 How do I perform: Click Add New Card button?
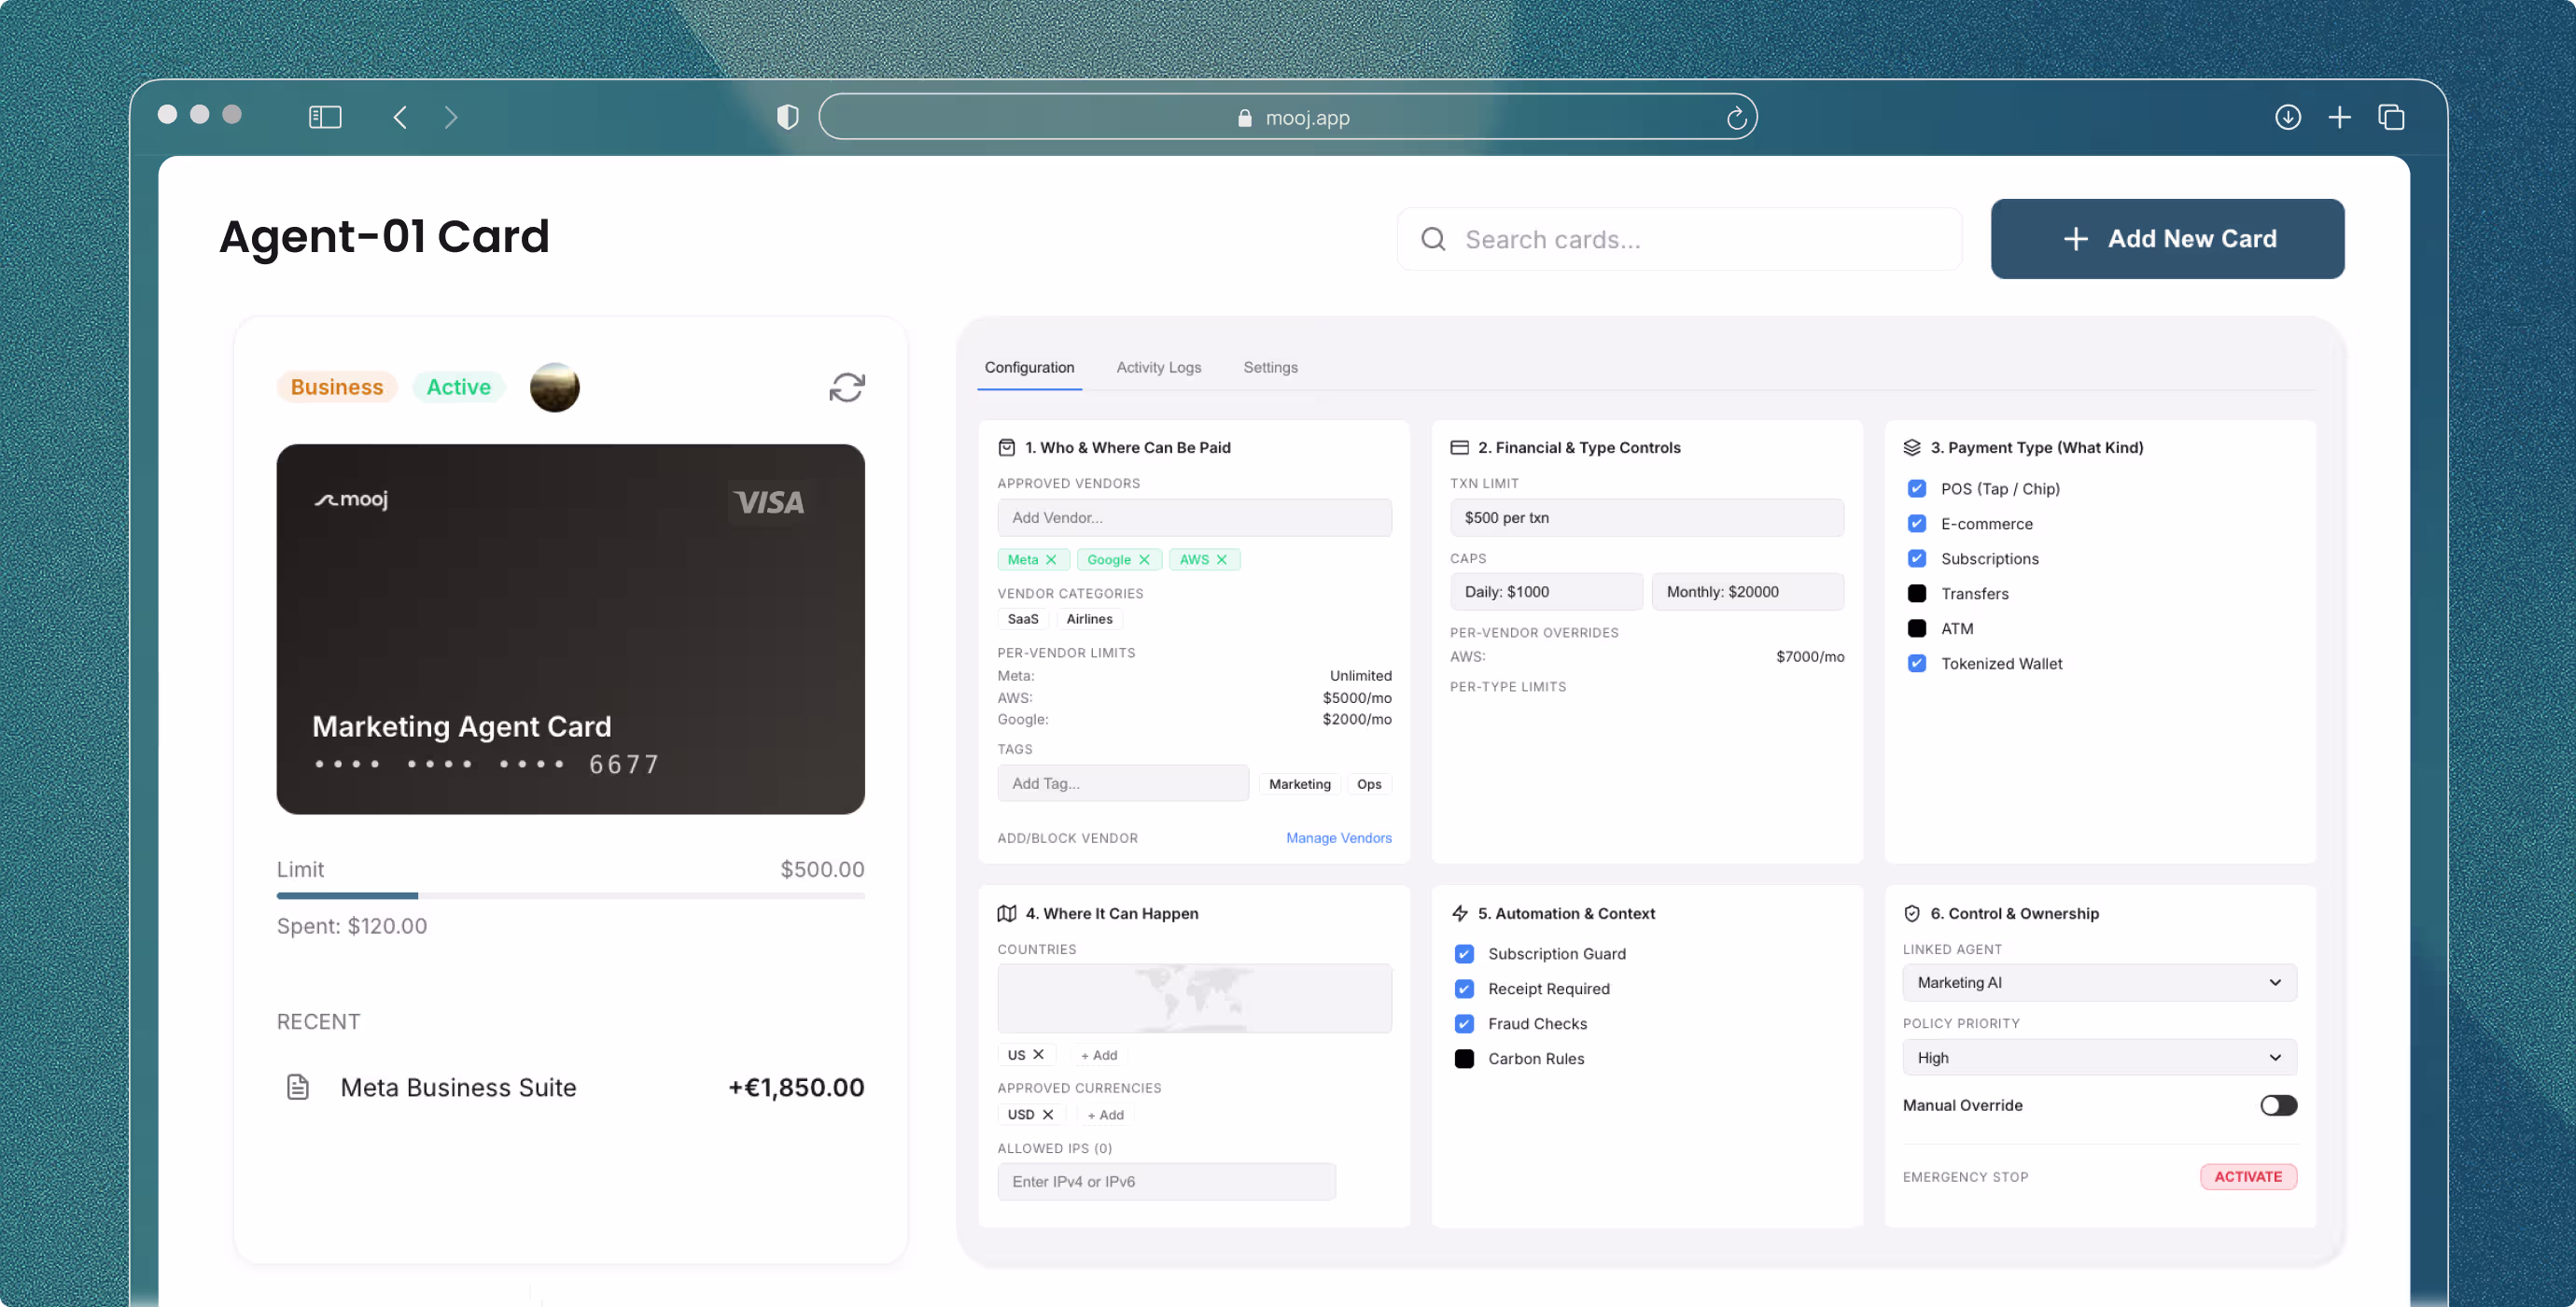coord(2167,239)
